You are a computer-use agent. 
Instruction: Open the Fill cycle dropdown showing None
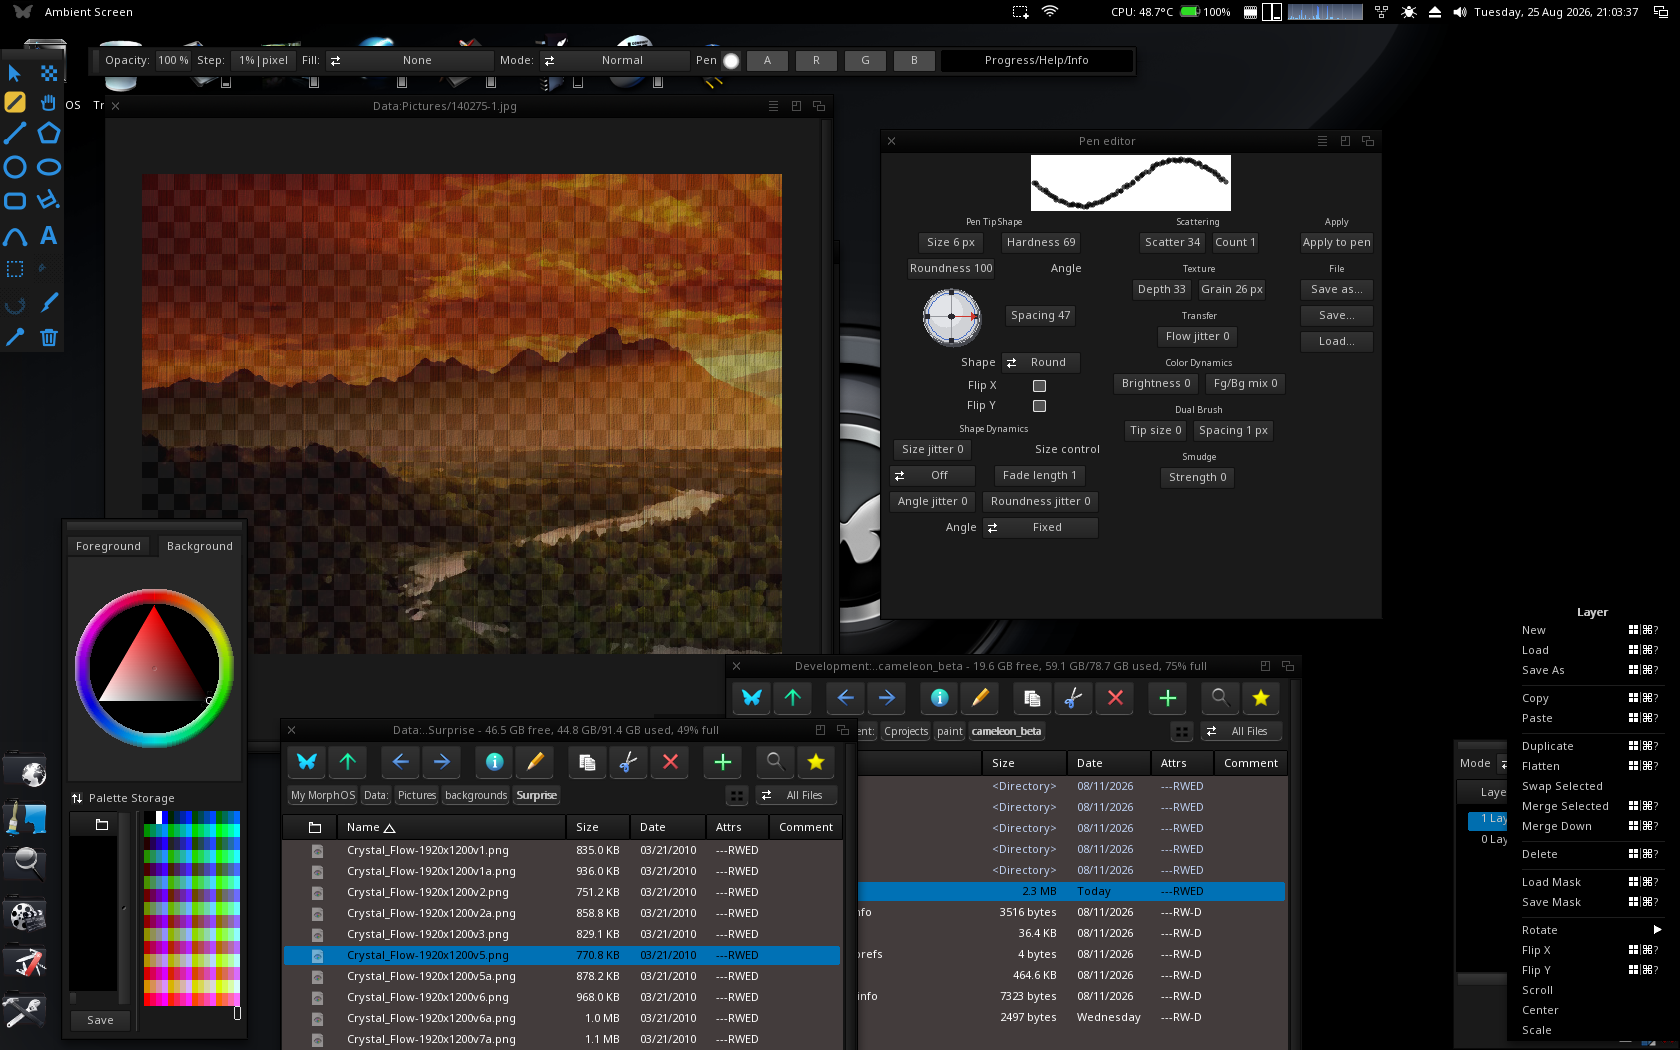click(409, 61)
